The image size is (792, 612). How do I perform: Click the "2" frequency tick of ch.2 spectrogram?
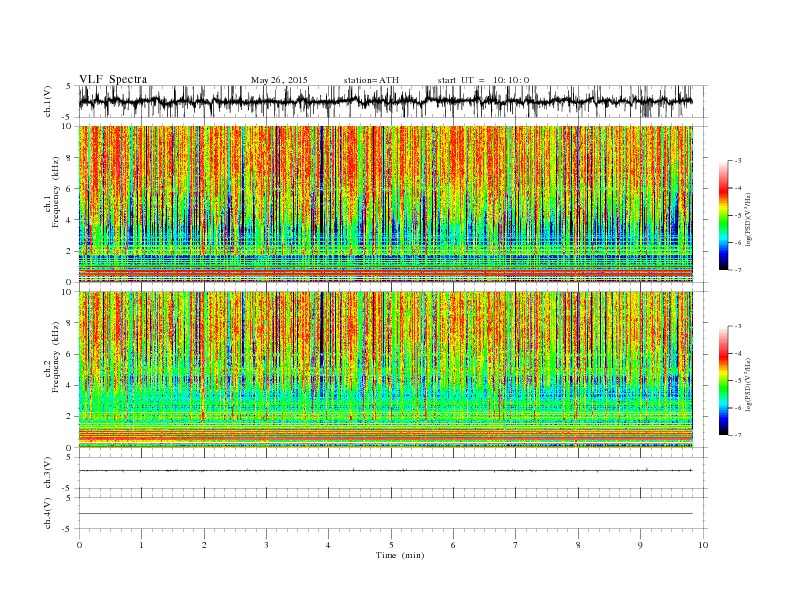pyautogui.click(x=70, y=417)
